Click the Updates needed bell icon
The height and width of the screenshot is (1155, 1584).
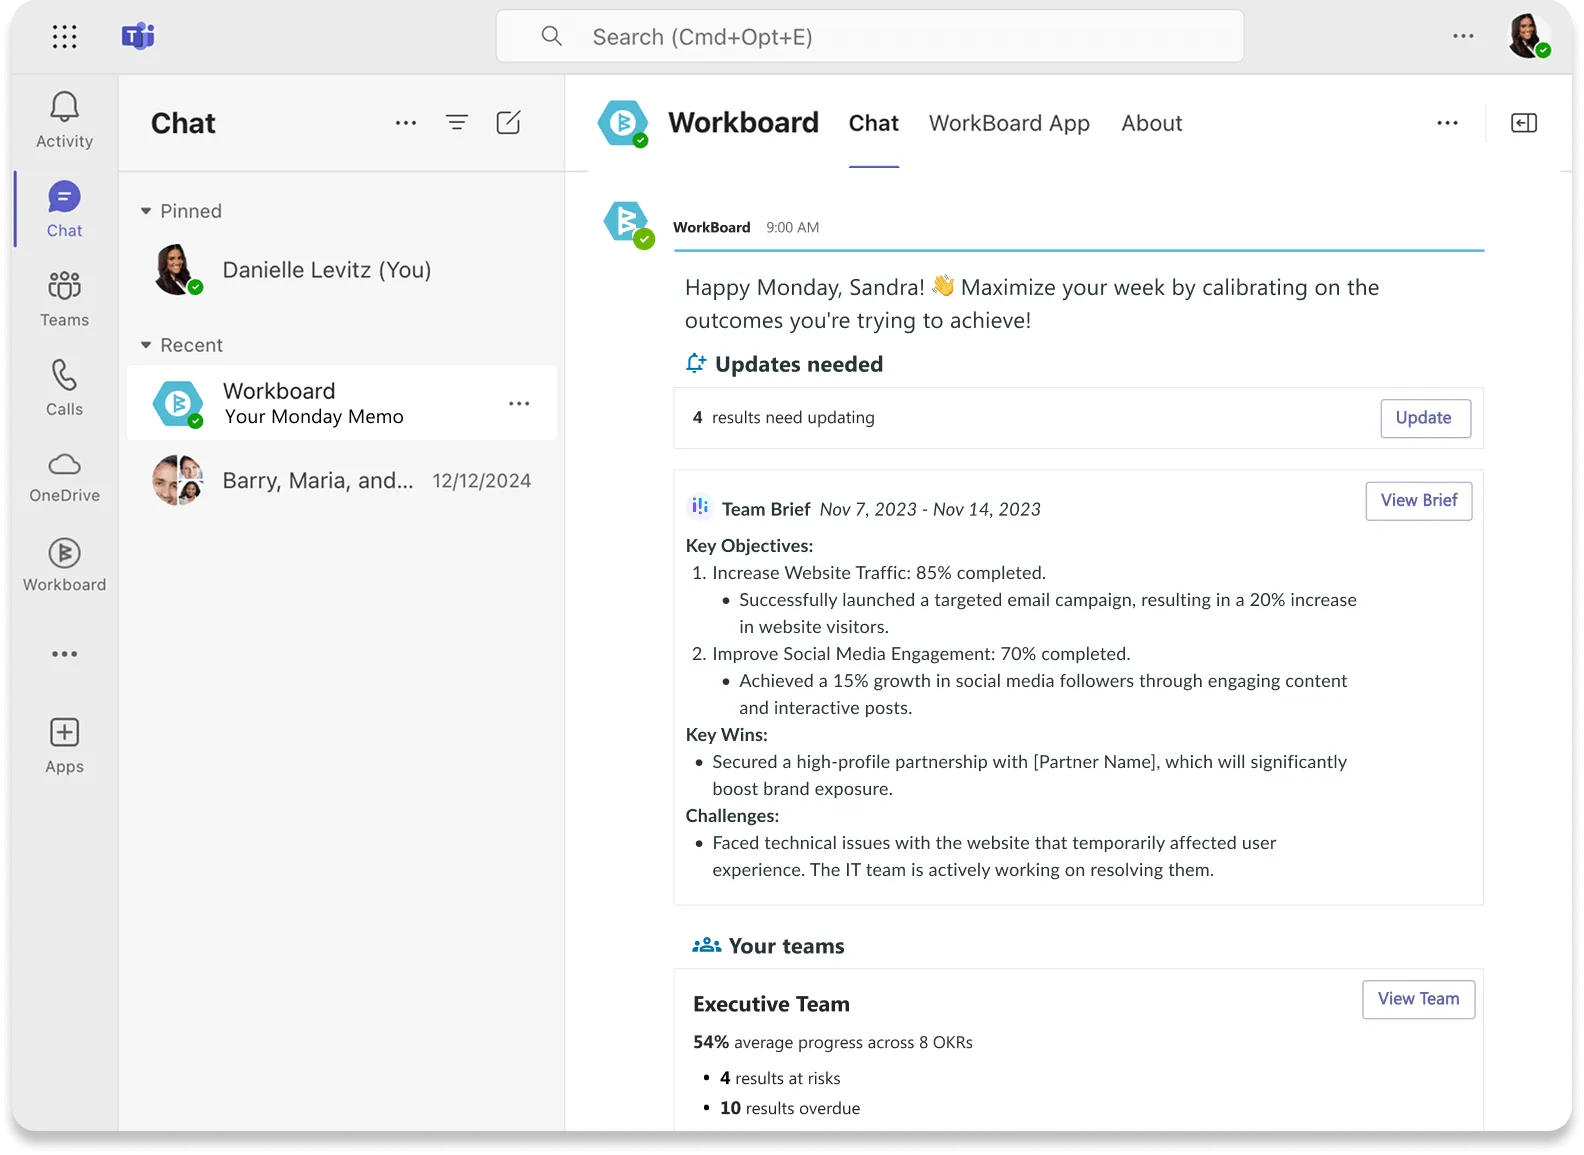click(696, 363)
